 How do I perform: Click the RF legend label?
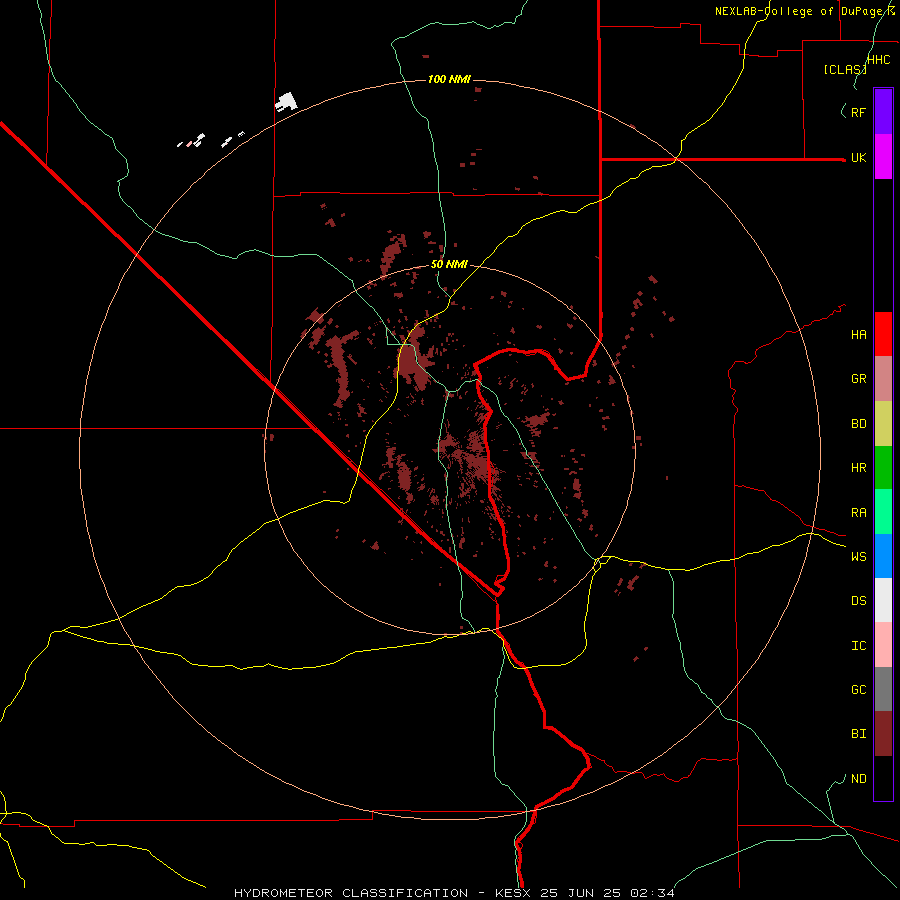858,113
